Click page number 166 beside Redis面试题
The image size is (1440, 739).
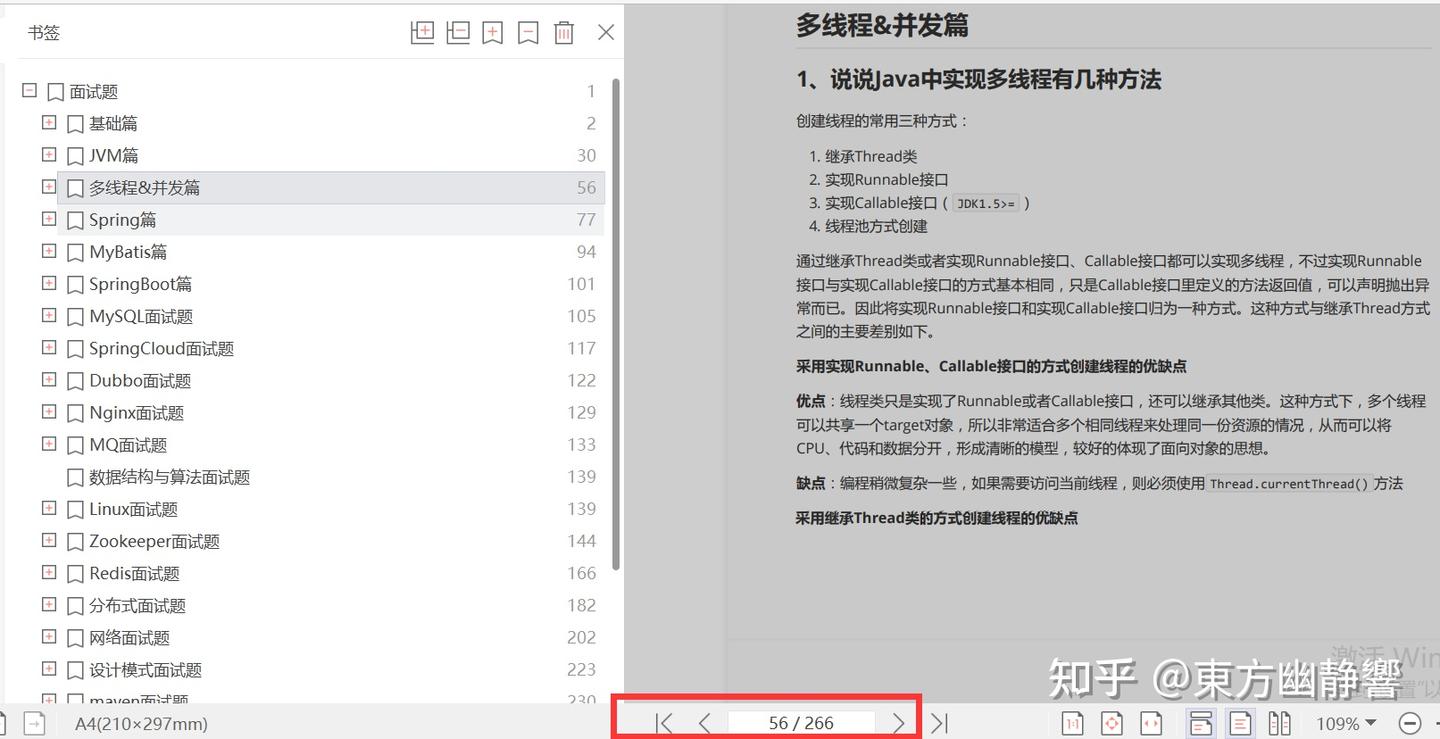coord(581,573)
